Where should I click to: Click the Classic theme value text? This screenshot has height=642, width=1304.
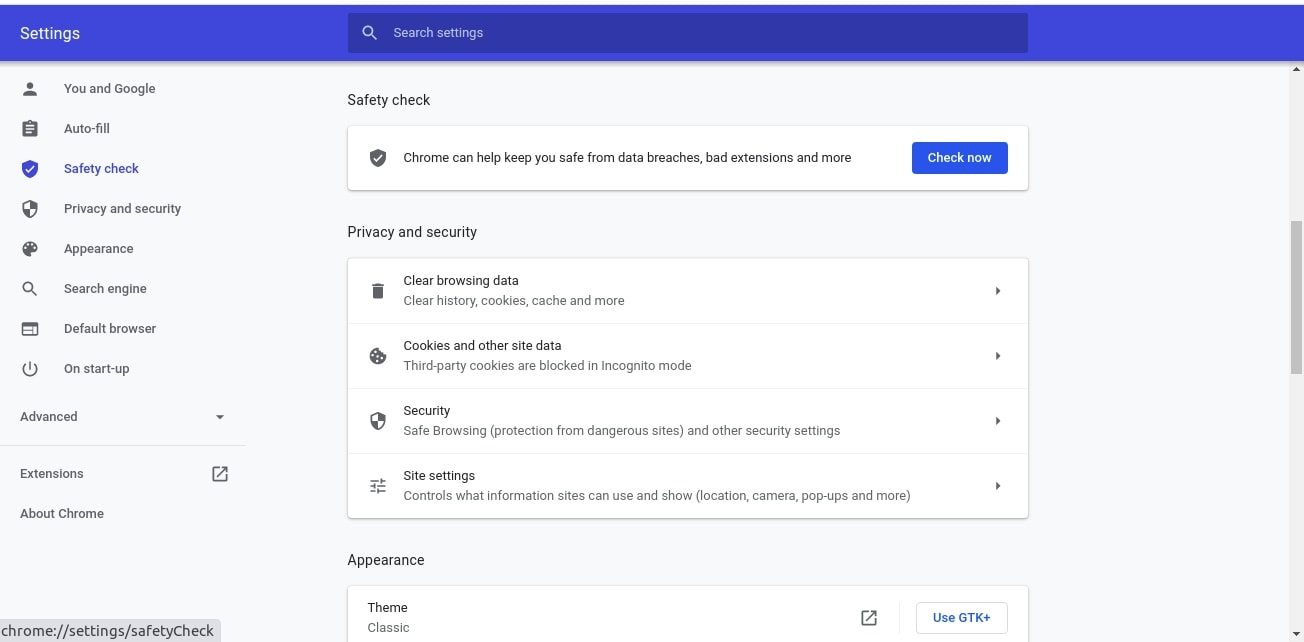click(x=388, y=628)
